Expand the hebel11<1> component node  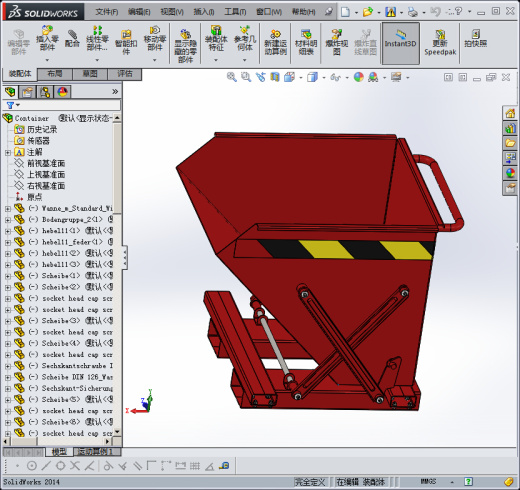(x=8, y=231)
